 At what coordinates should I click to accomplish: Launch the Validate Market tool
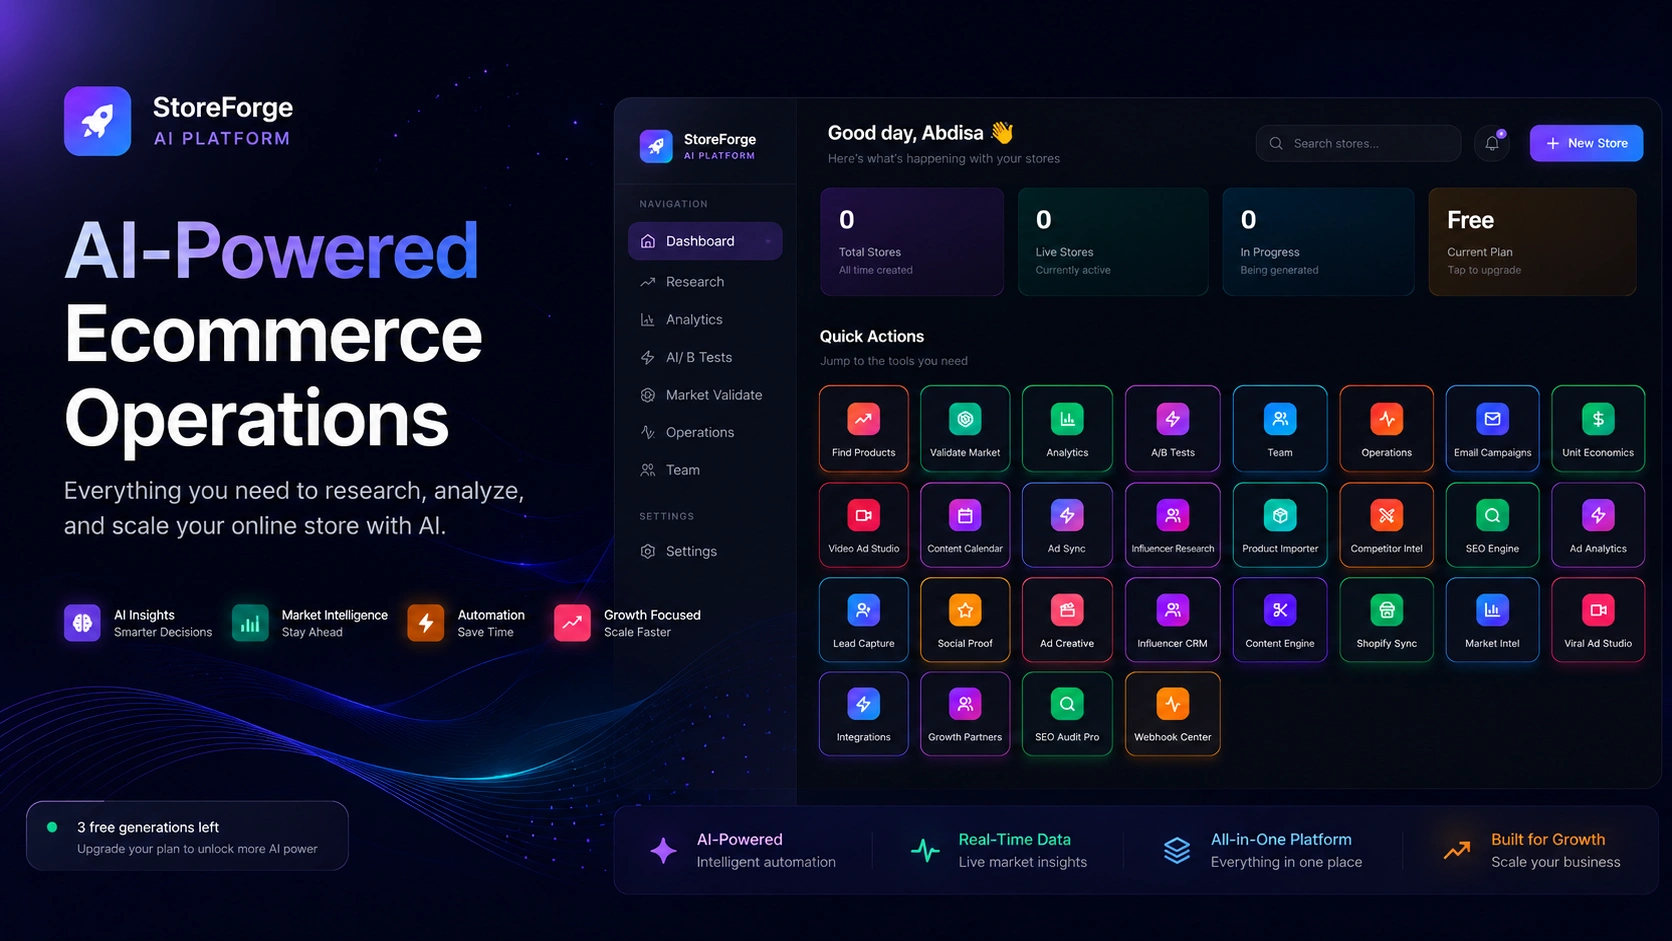(965, 429)
